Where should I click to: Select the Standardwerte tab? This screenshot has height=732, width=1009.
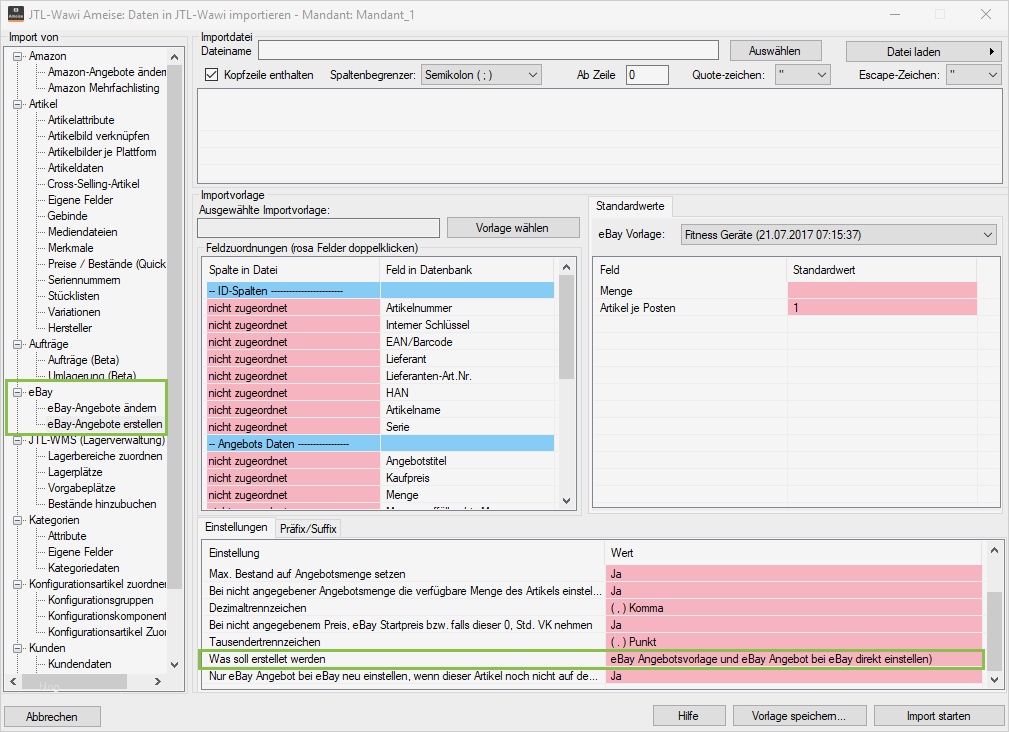631,205
